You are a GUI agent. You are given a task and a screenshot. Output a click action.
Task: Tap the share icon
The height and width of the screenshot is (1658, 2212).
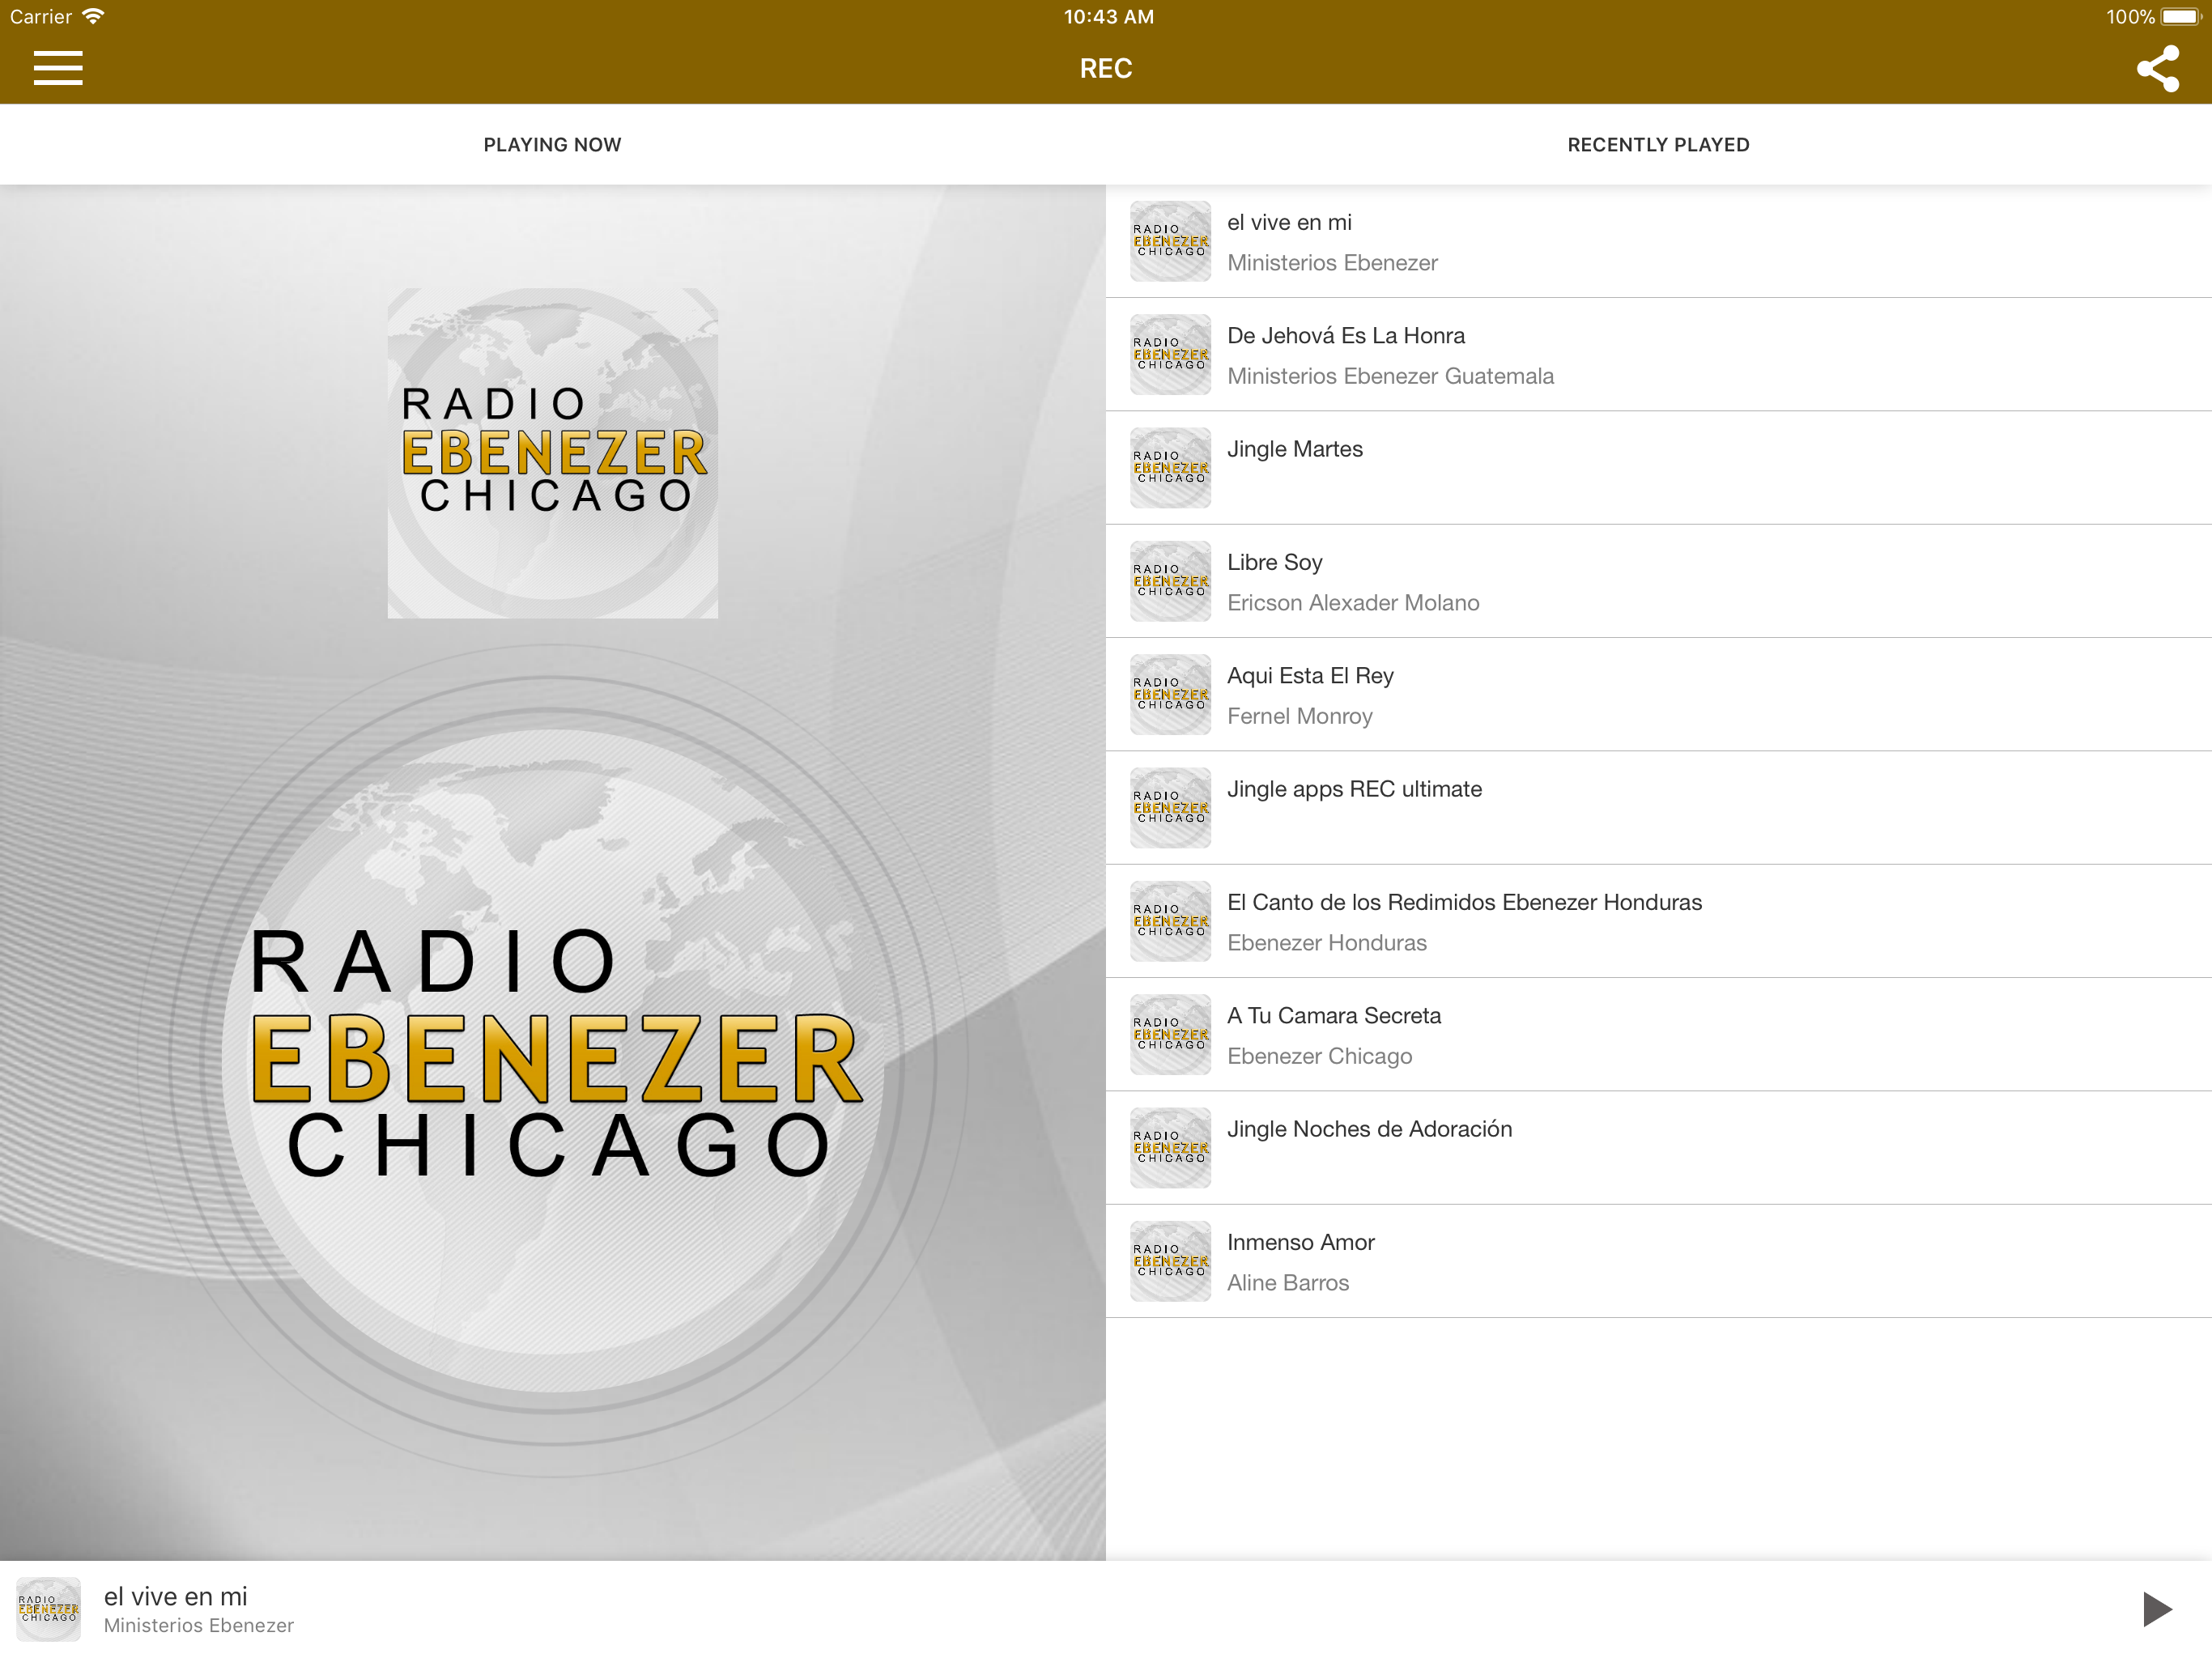coord(2157,68)
